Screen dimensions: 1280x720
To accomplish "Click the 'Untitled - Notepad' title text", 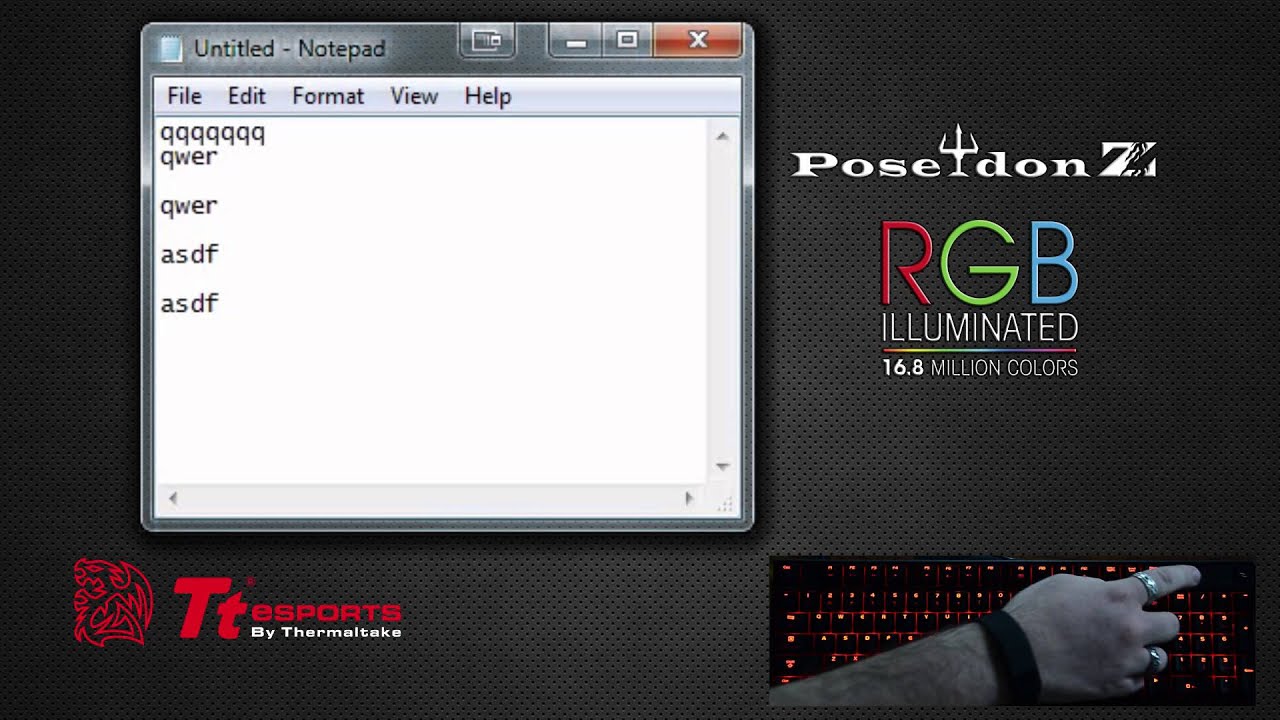I will 289,48.
